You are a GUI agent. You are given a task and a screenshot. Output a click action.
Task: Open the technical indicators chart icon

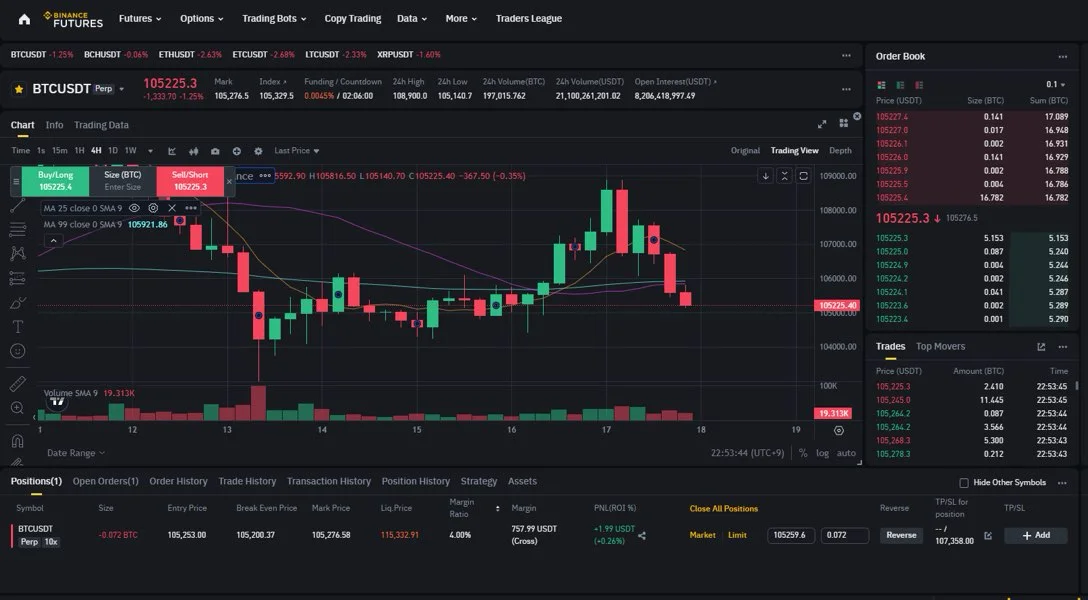tap(172, 151)
